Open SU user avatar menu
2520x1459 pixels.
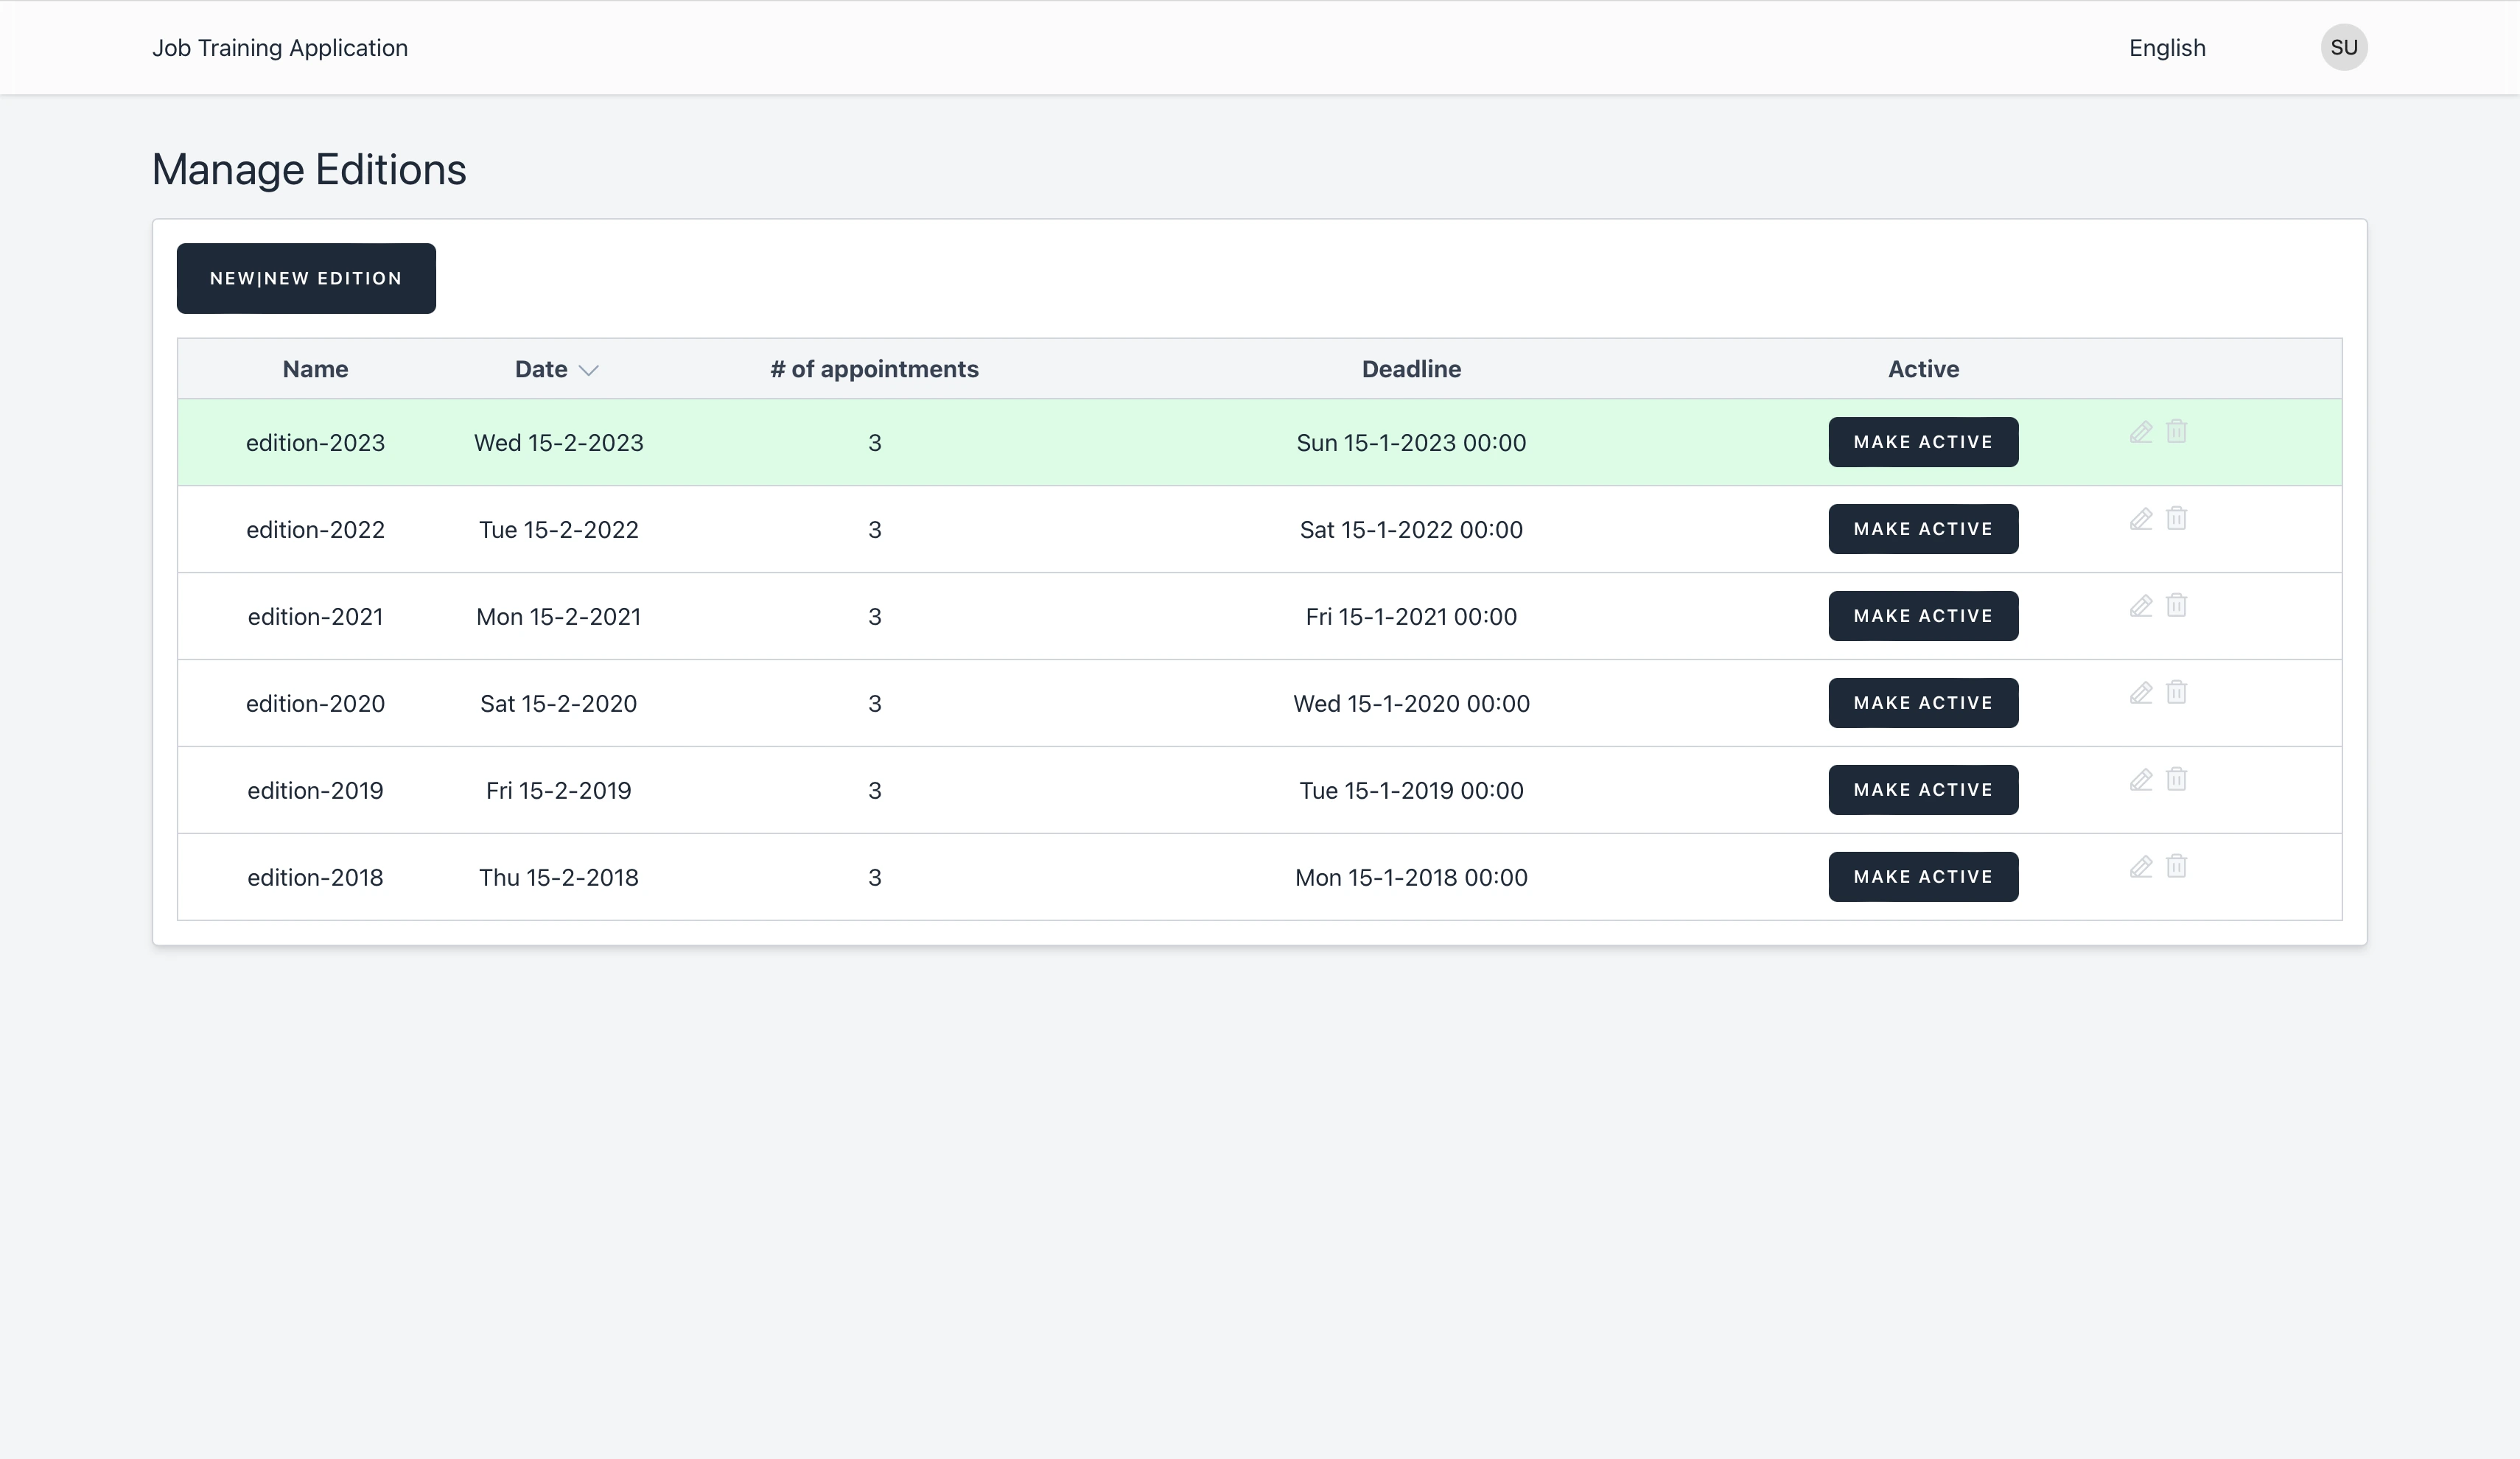(x=2343, y=48)
